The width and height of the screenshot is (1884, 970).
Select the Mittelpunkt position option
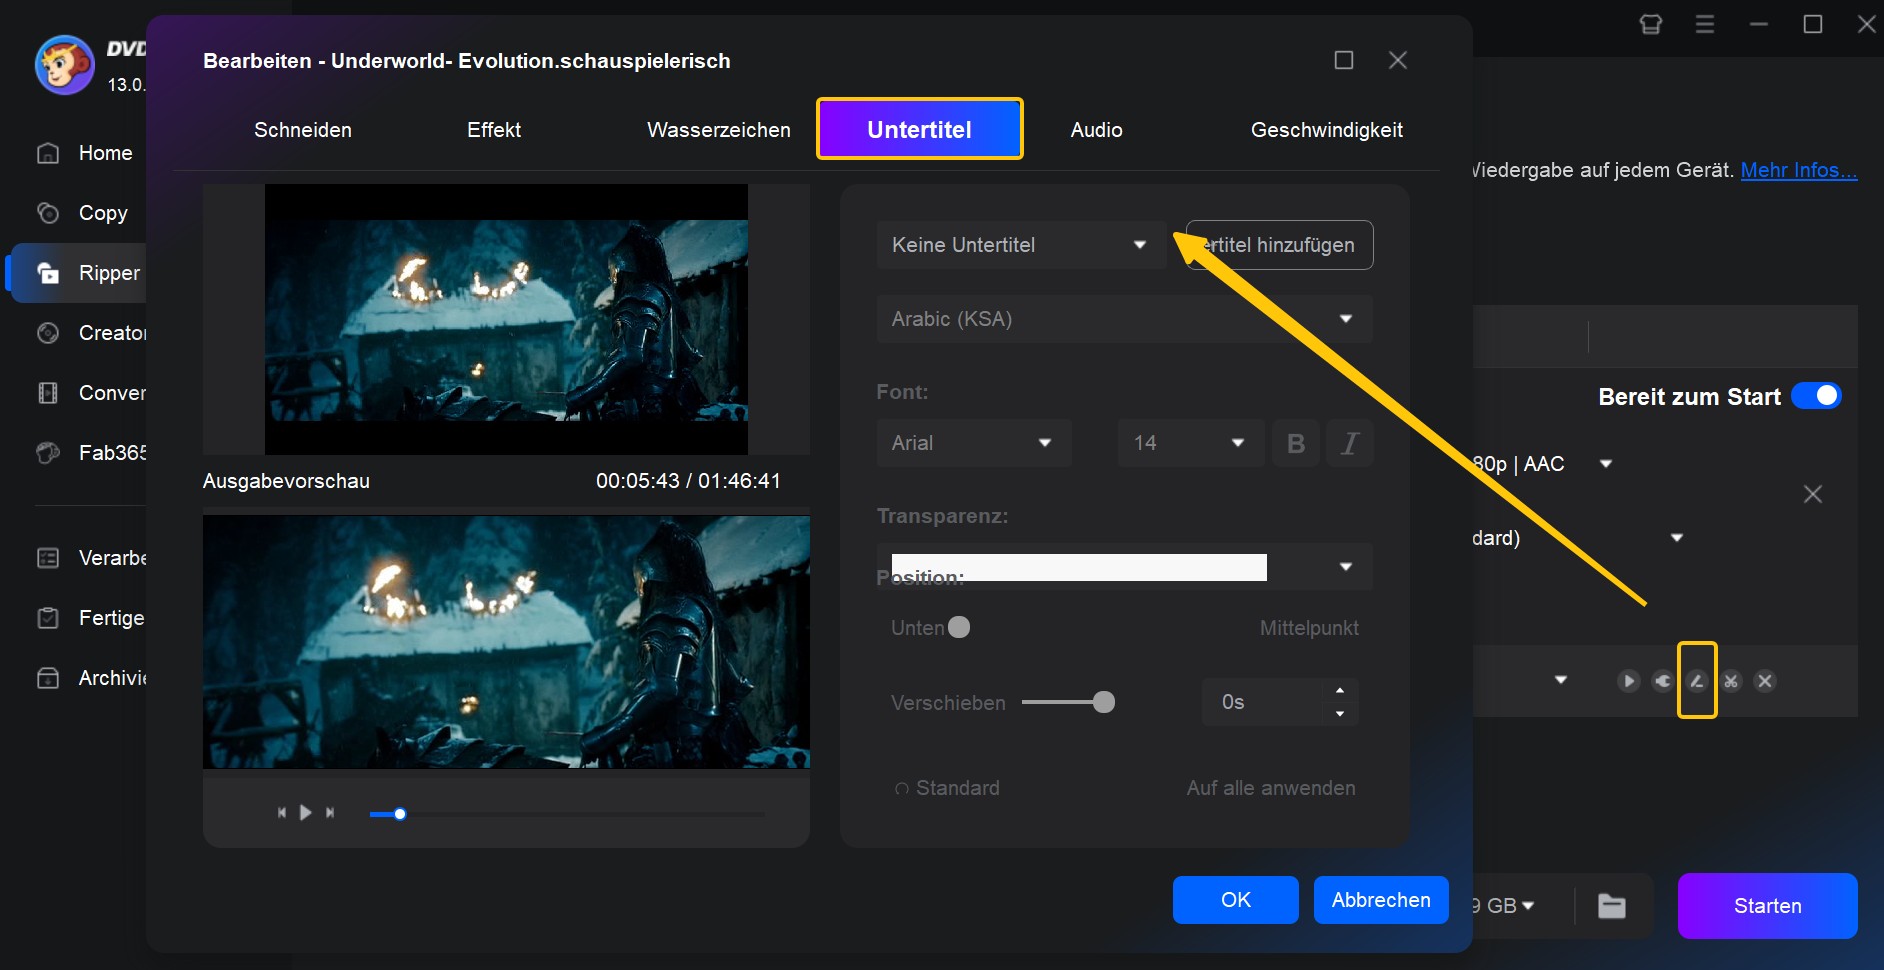coord(1309,628)
